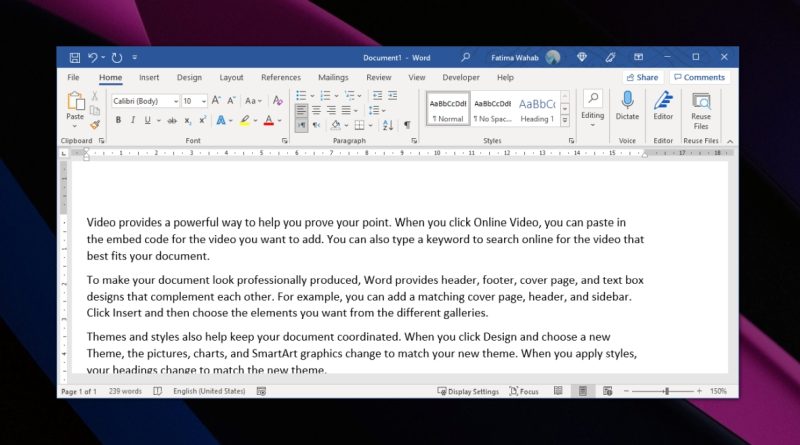
Task: Start Dictate voice input
Action: 627,106
